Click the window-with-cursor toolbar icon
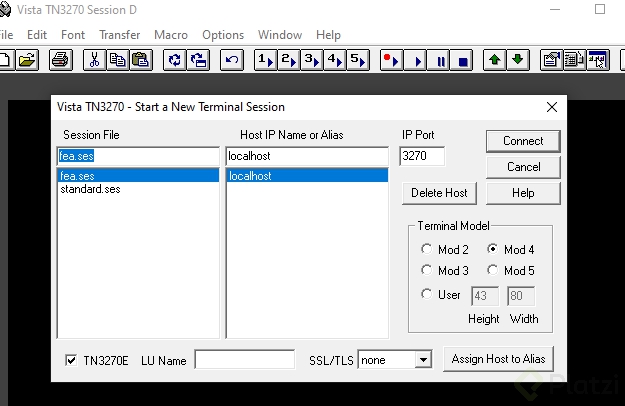 point(598,60)
